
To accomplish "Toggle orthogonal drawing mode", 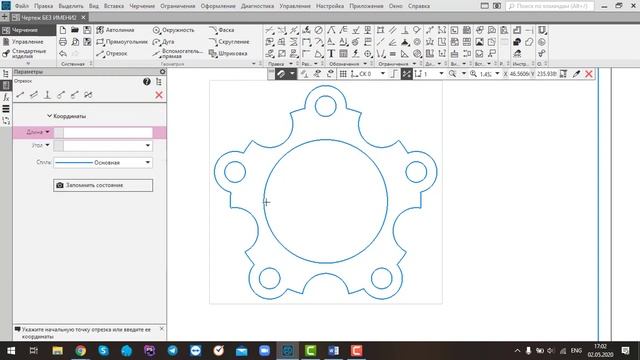I will click(x=394, y=74).
